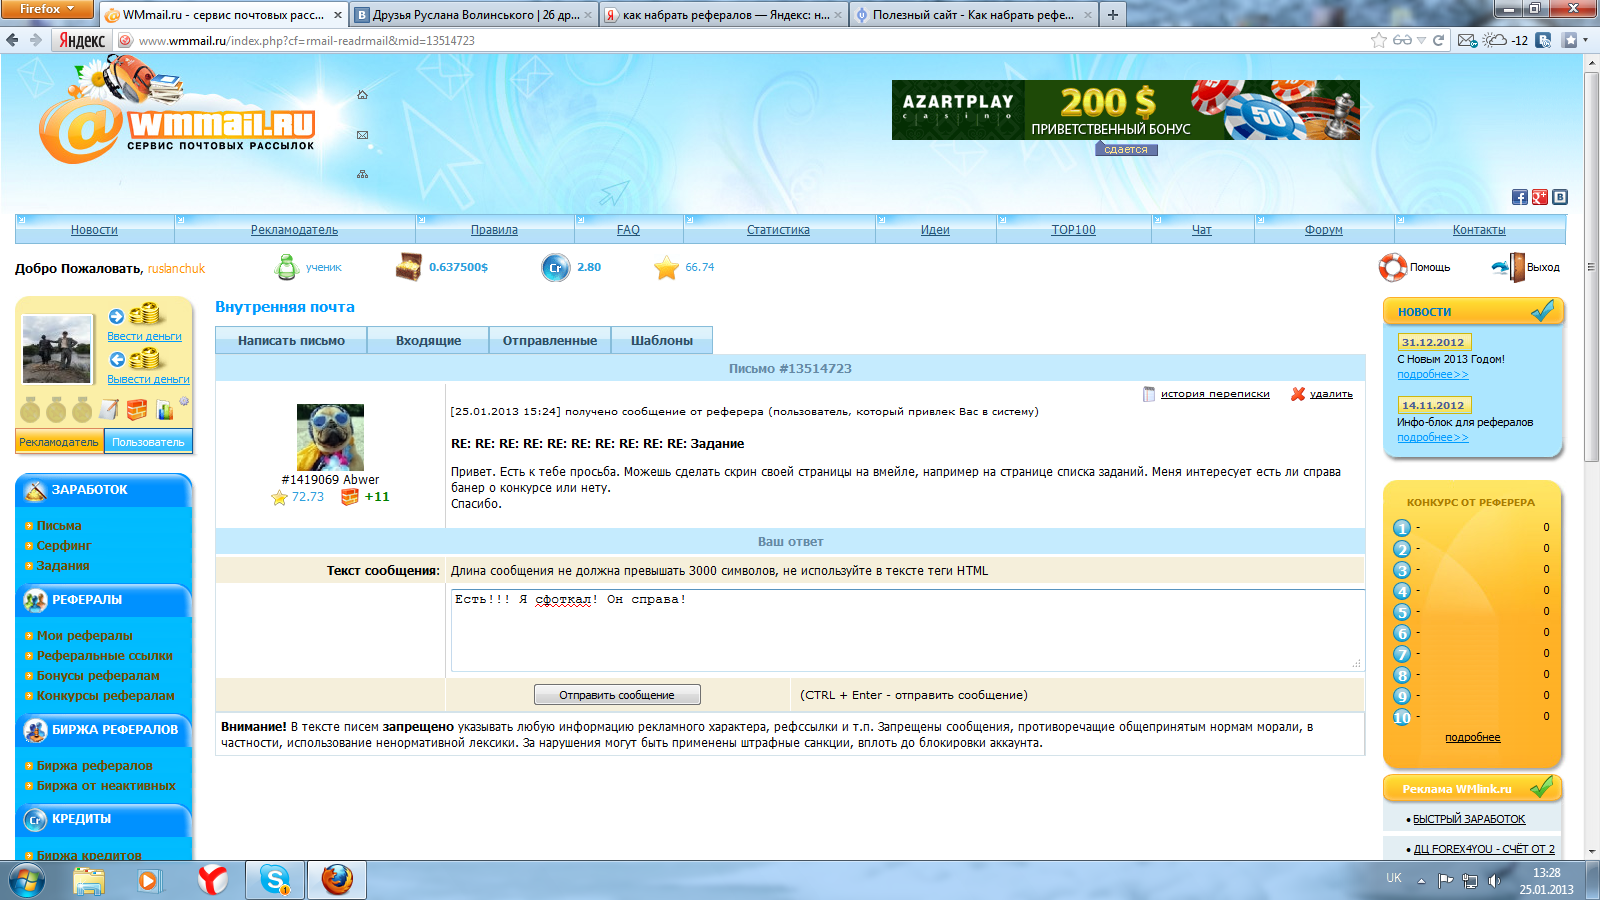
Task: Click the weather icon in Firefox toolbar
Action: (1495, 40)
